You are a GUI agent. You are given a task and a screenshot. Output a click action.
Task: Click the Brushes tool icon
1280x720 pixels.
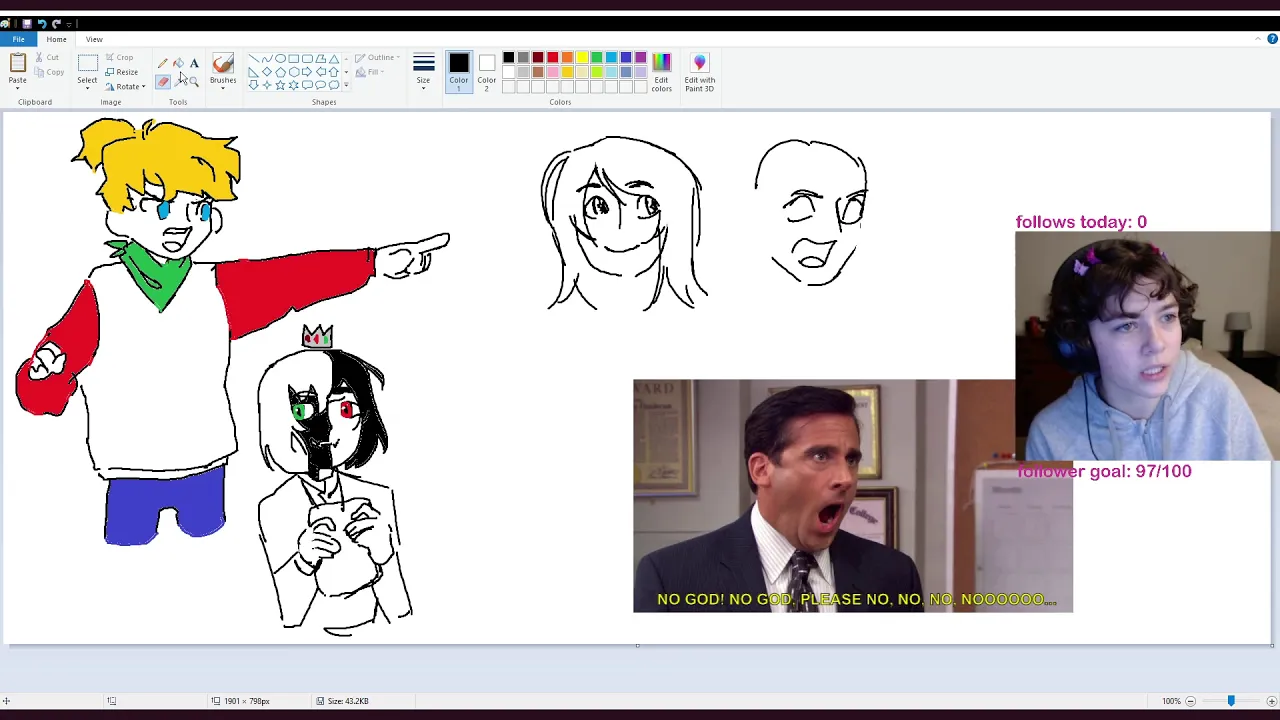(x=223, y=64)
